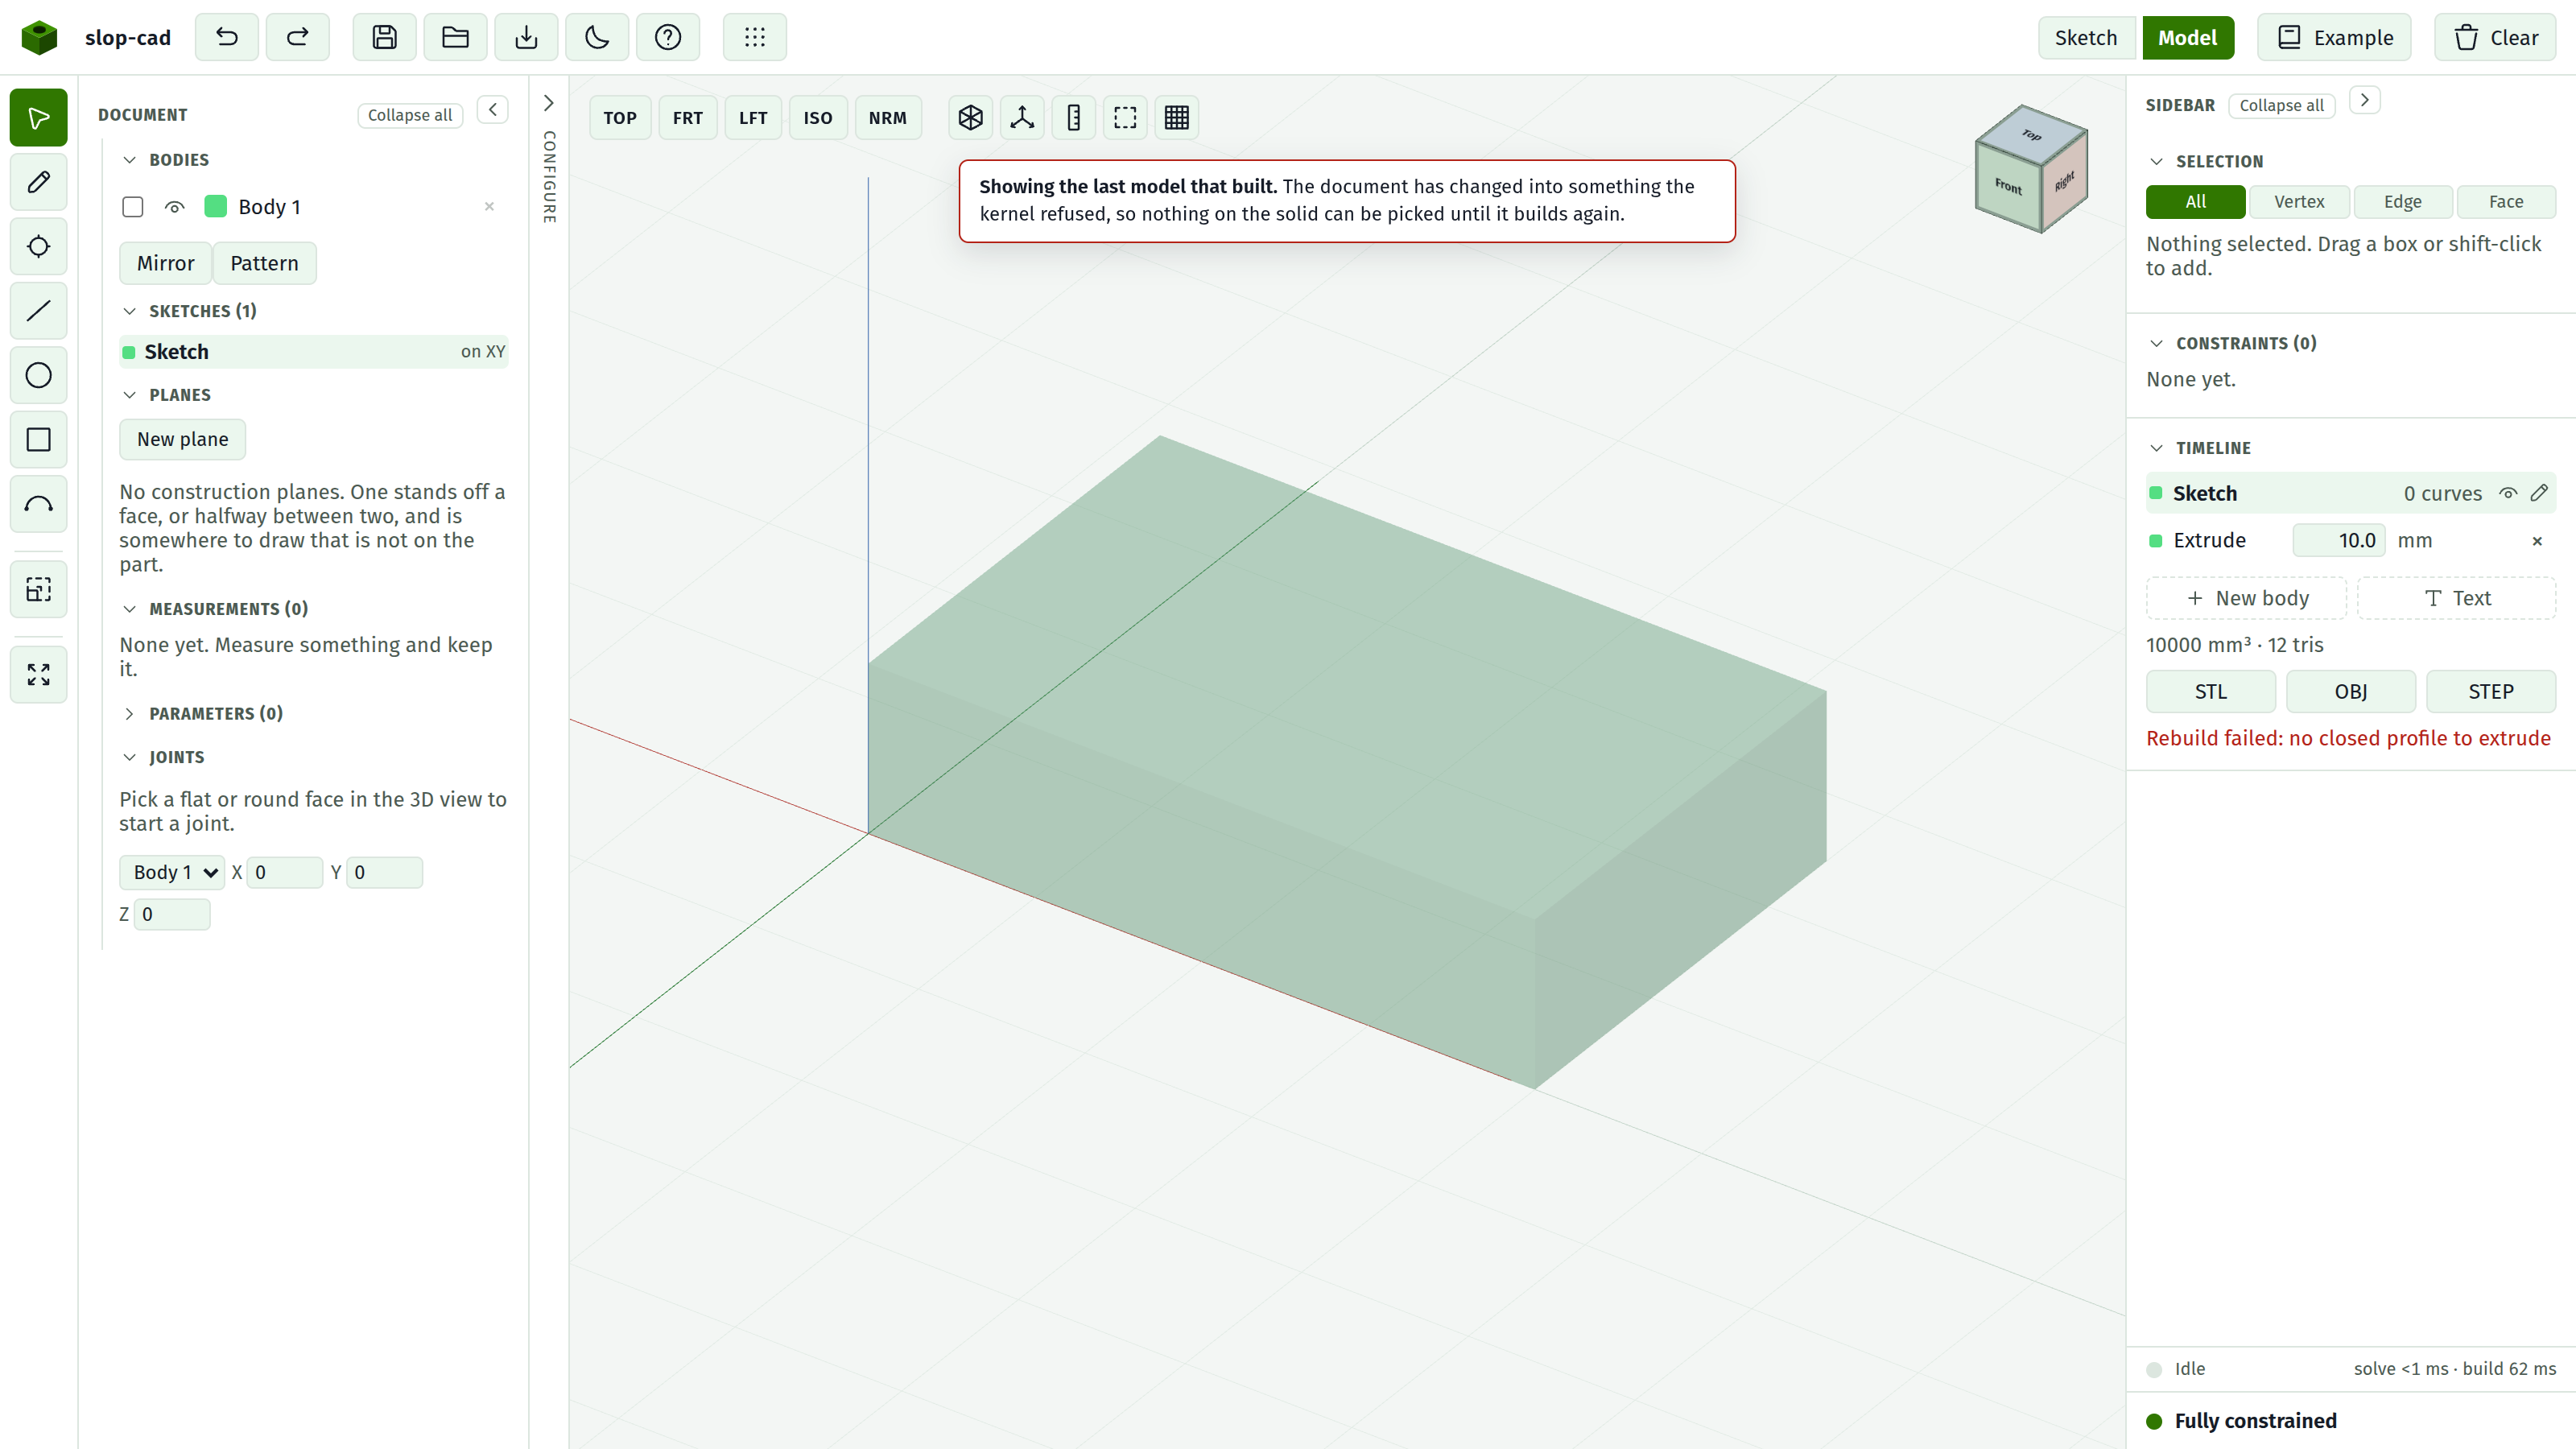Pick the point crosshair tool
The width and height of the screenshot is (2576, 1449).
click(x=38, y=246)
